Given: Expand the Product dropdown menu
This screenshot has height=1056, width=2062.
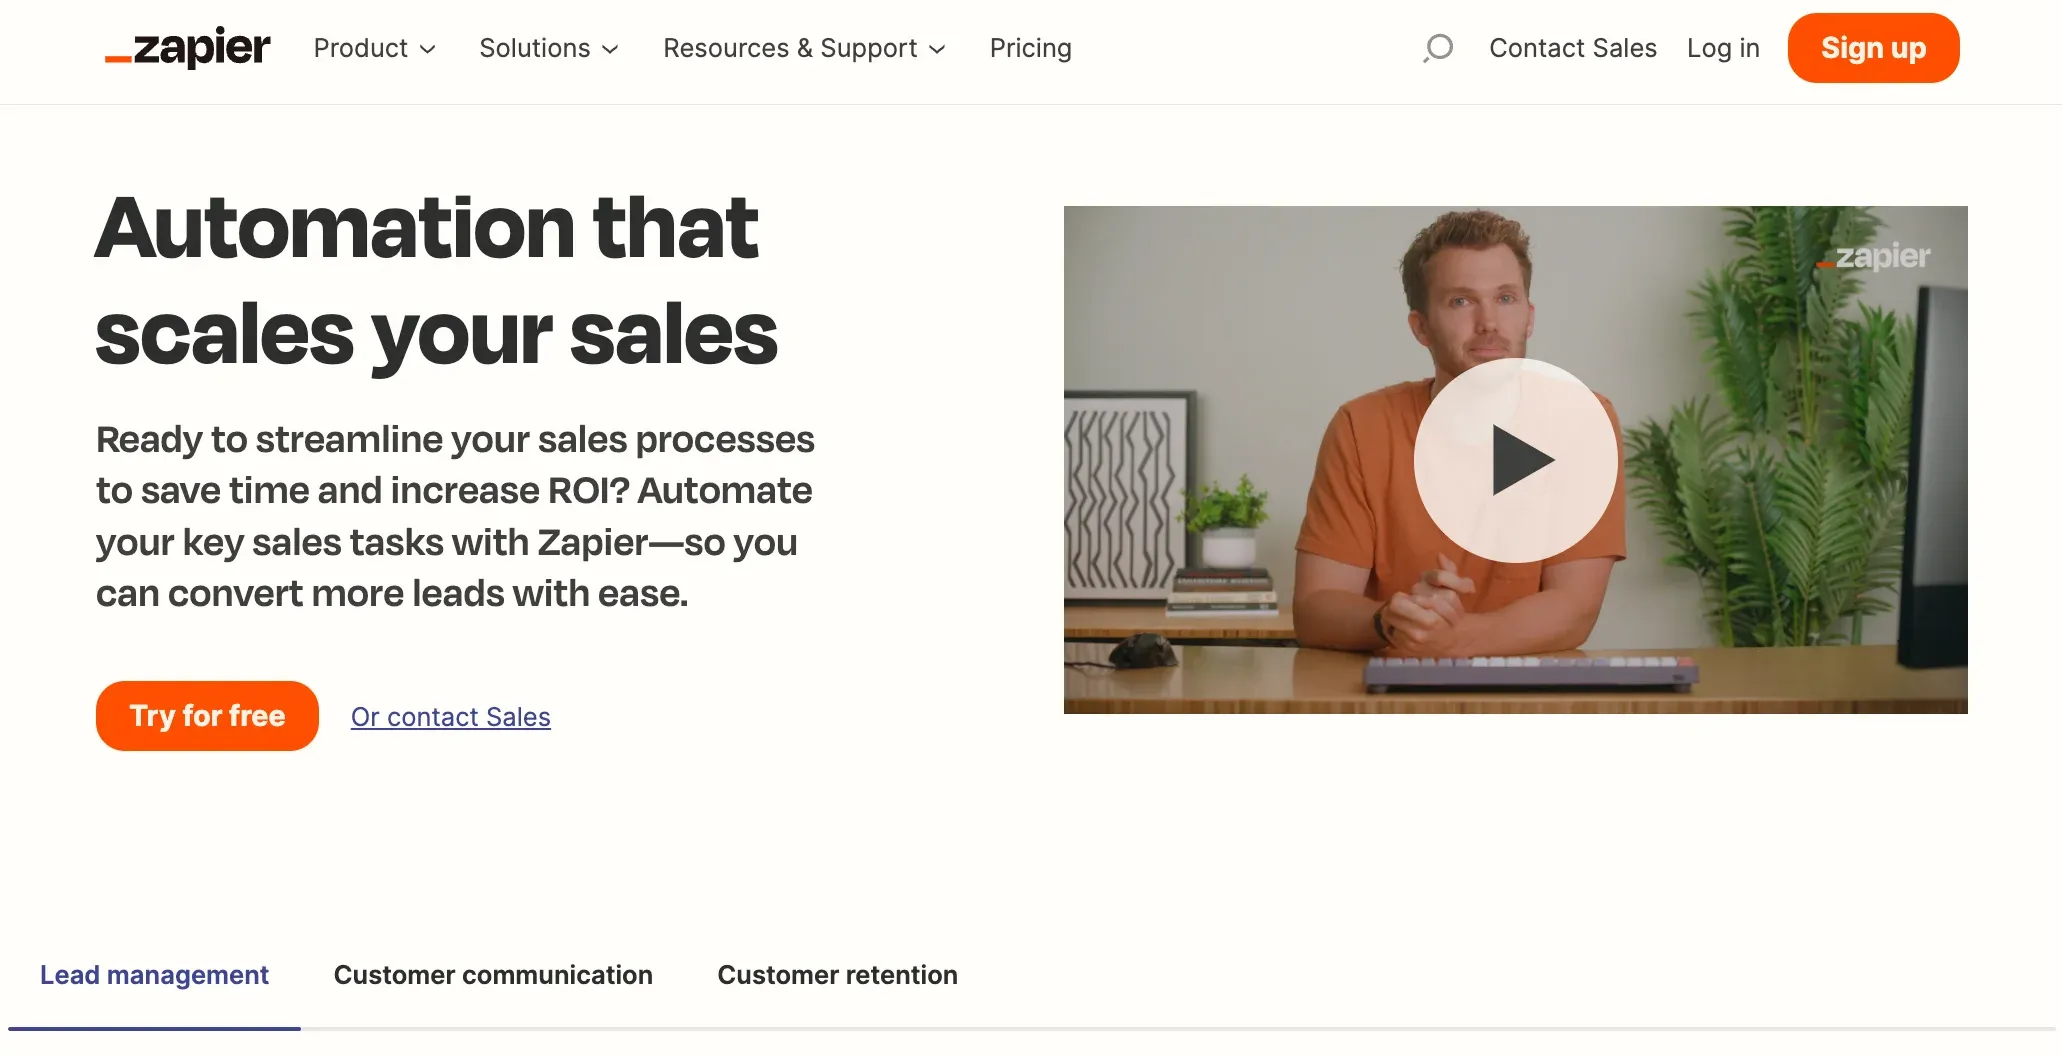Looking at the screenshot, I should pos(375,48).
